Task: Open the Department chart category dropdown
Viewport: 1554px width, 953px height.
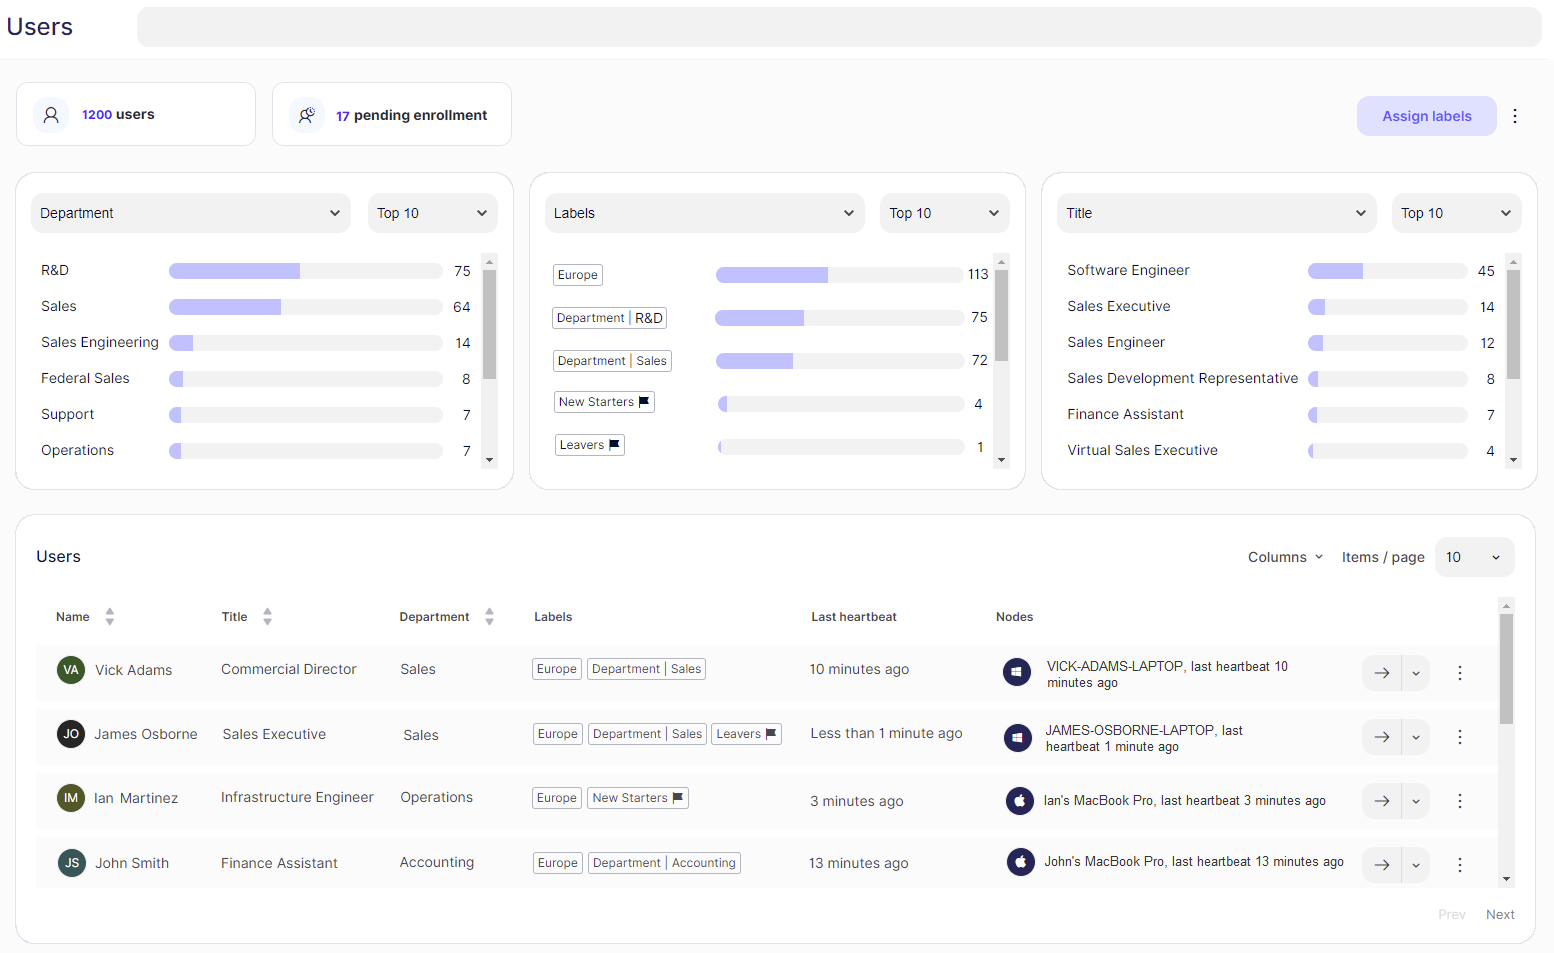Action: (x=190, y=213)
